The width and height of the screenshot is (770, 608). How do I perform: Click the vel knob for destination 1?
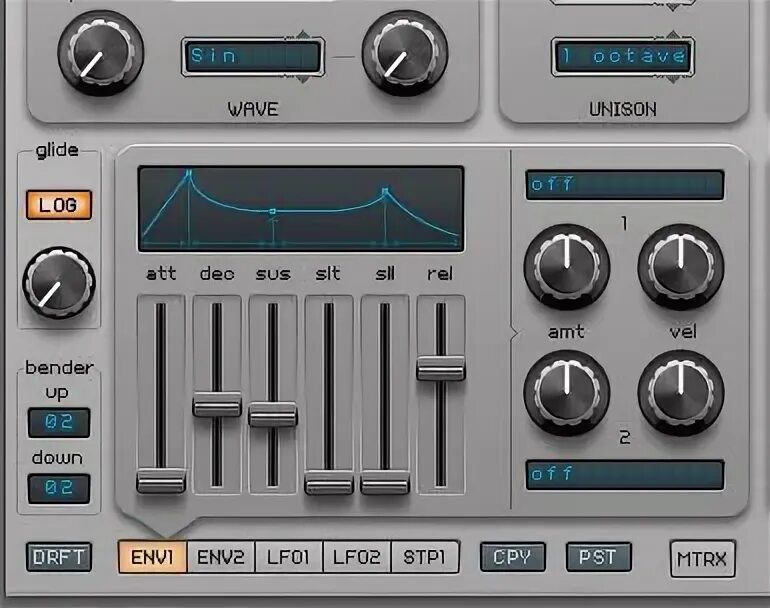(681, 267)
